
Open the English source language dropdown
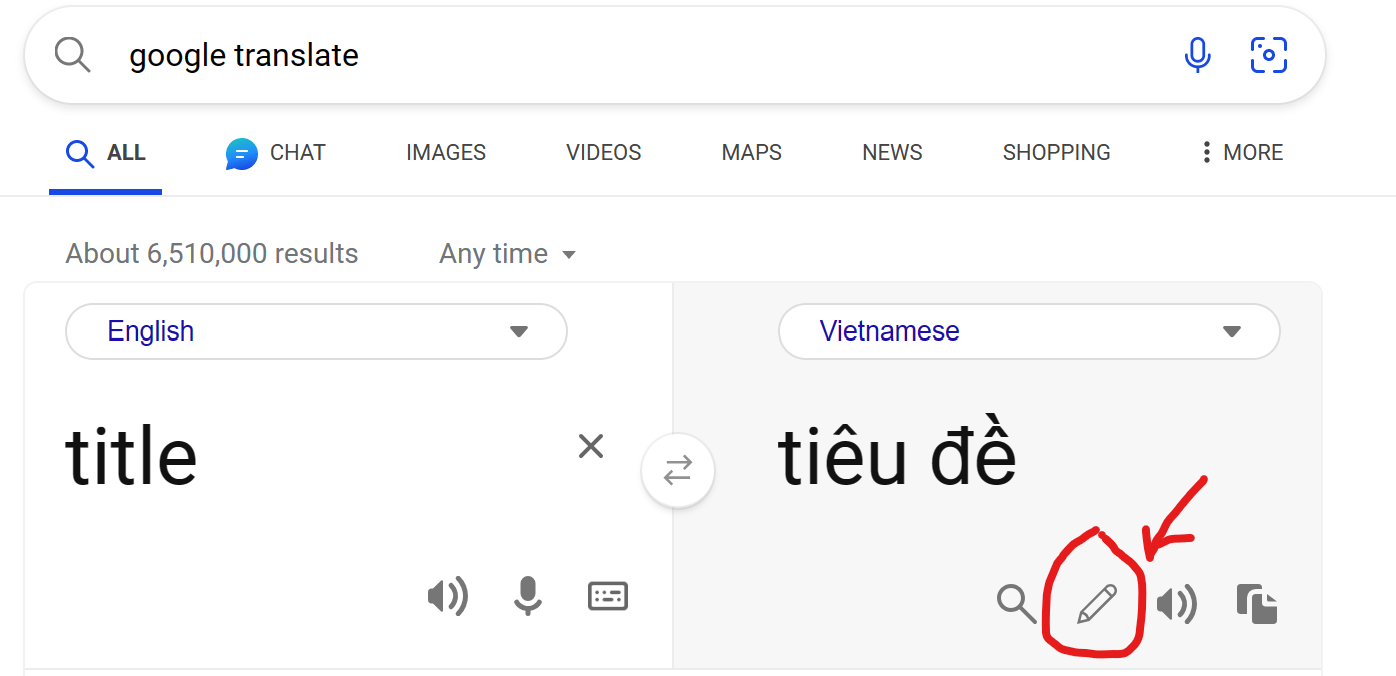coord(316,331)
